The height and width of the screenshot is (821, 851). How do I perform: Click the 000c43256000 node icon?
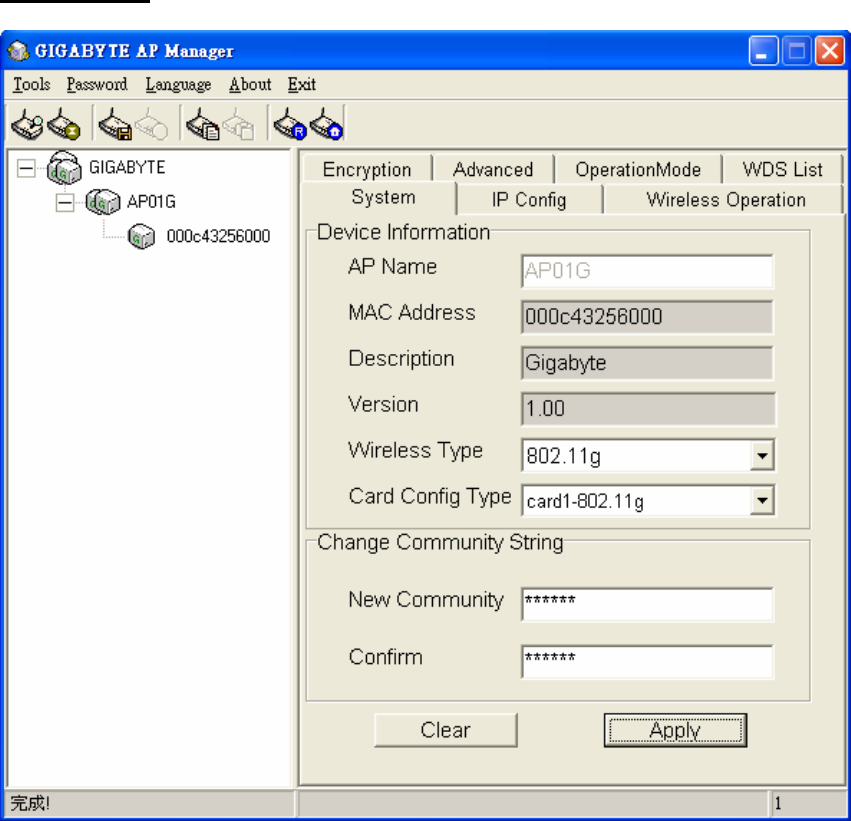(x=141, y=236)
